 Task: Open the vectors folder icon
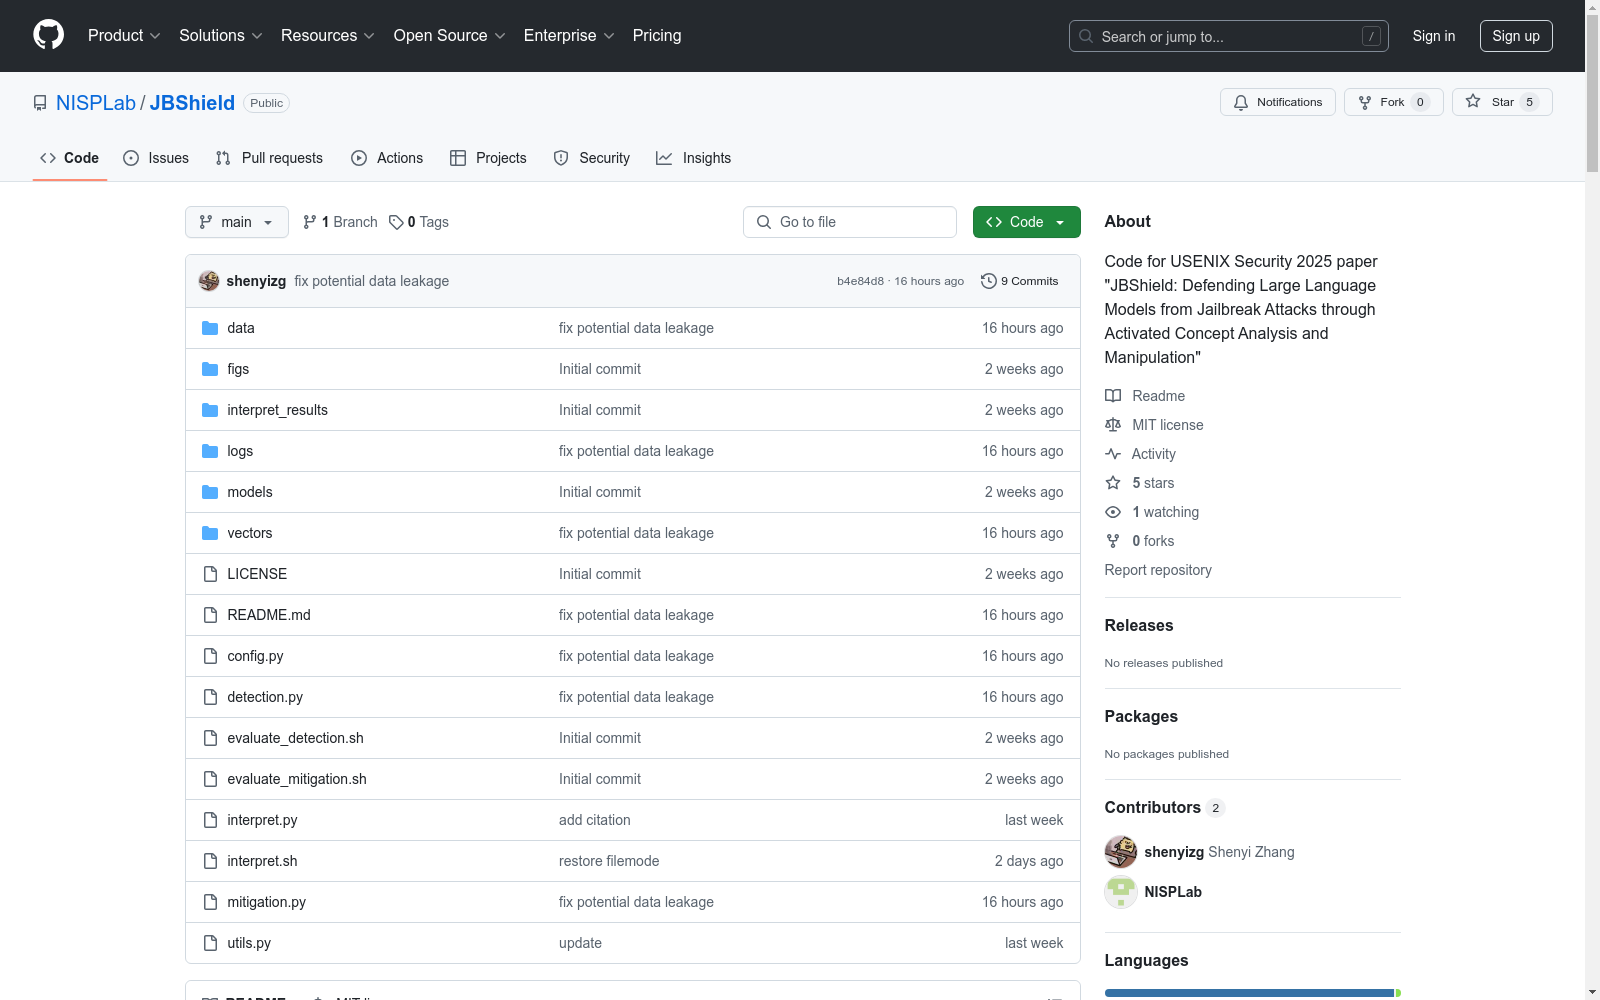tap(210, 533)
